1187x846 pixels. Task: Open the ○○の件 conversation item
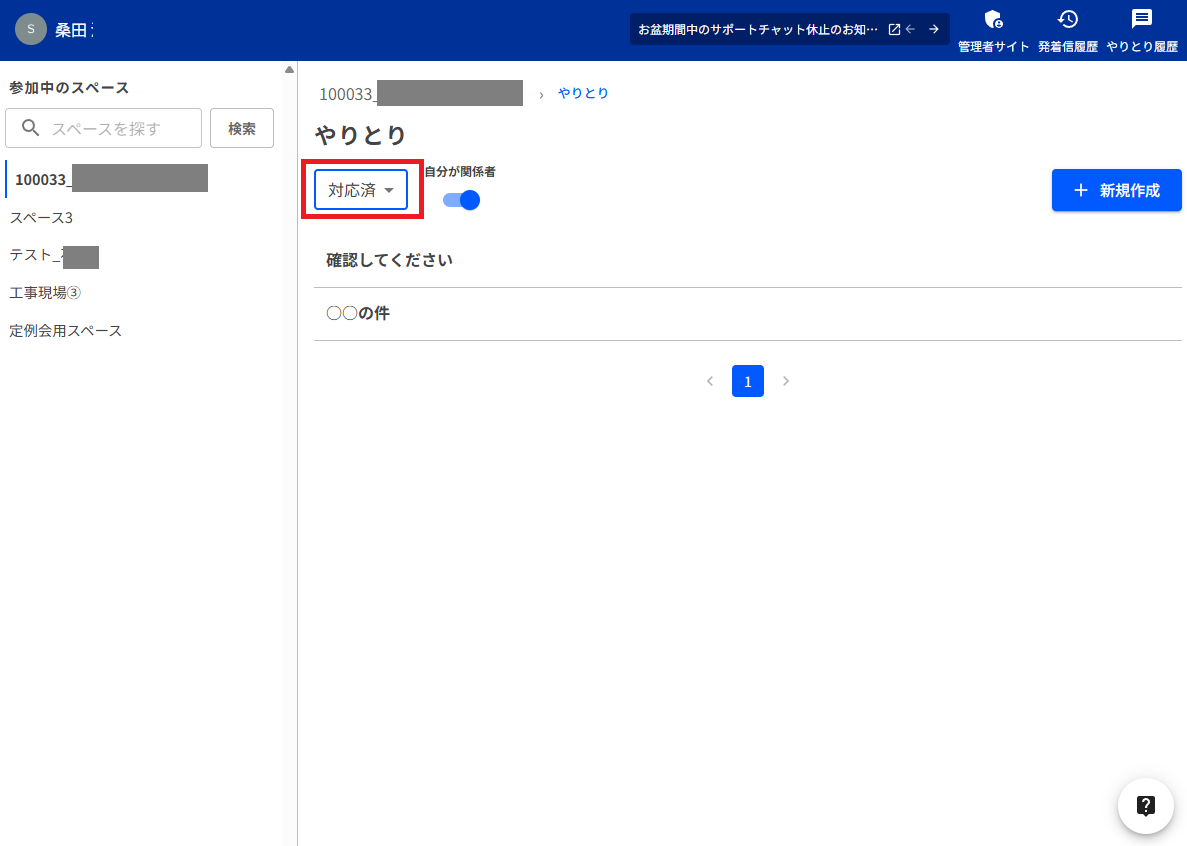pyautogui.click(x=357, y=312)
